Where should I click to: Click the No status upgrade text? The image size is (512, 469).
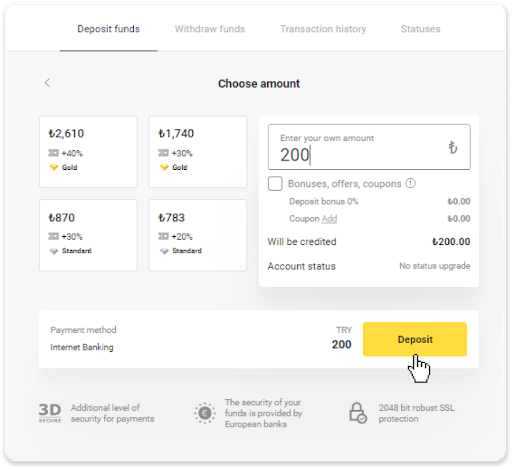tap(435, 266)
